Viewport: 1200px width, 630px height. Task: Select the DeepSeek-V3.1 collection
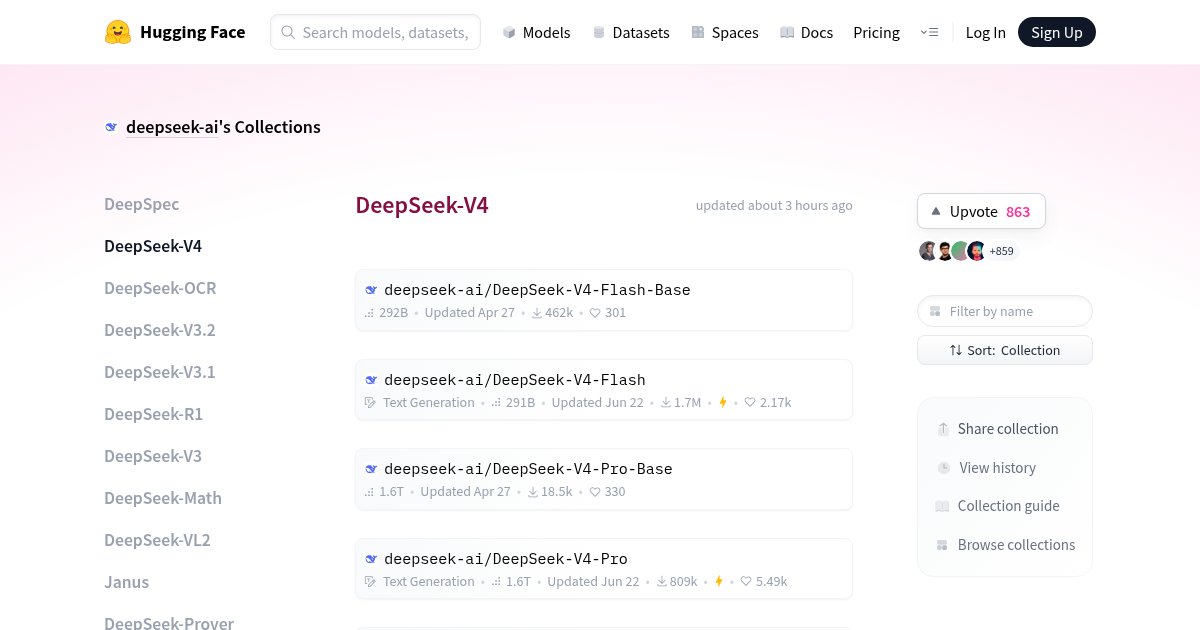point(160,372)
